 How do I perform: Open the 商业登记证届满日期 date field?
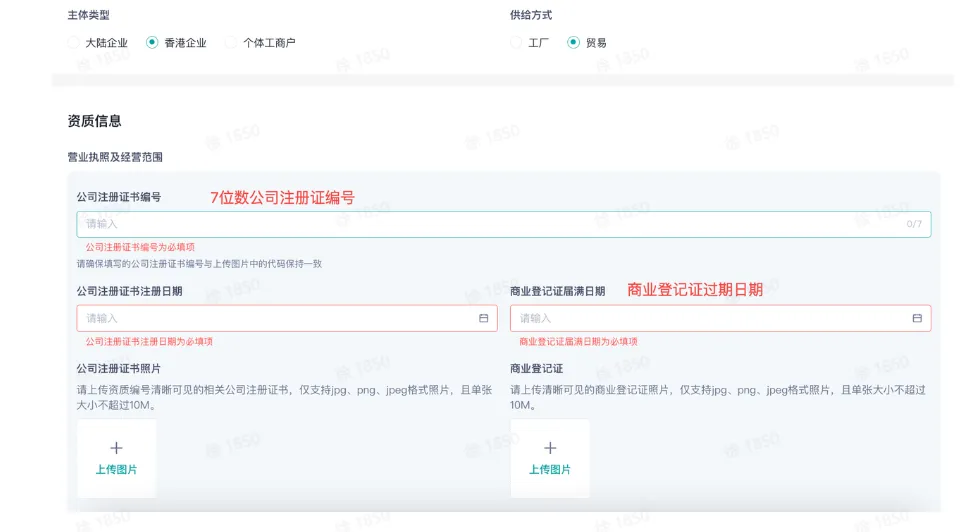click(720, 318)
